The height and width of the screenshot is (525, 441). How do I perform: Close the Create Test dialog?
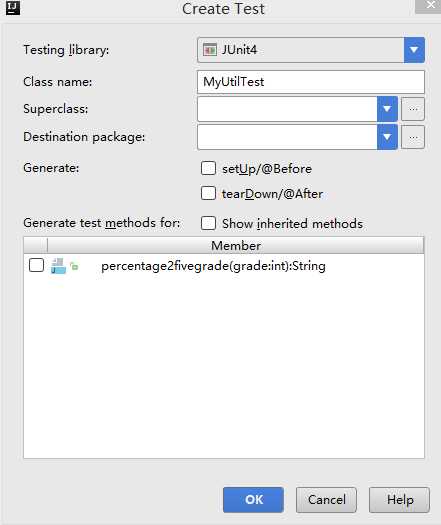[x=428, y=6]
